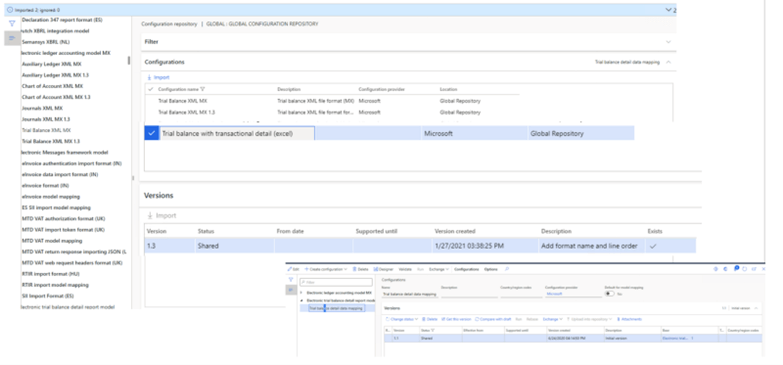Collapse the Versions section in the small window
The image size is (783, 365).
pyautogui.click(x=756, y=308)
